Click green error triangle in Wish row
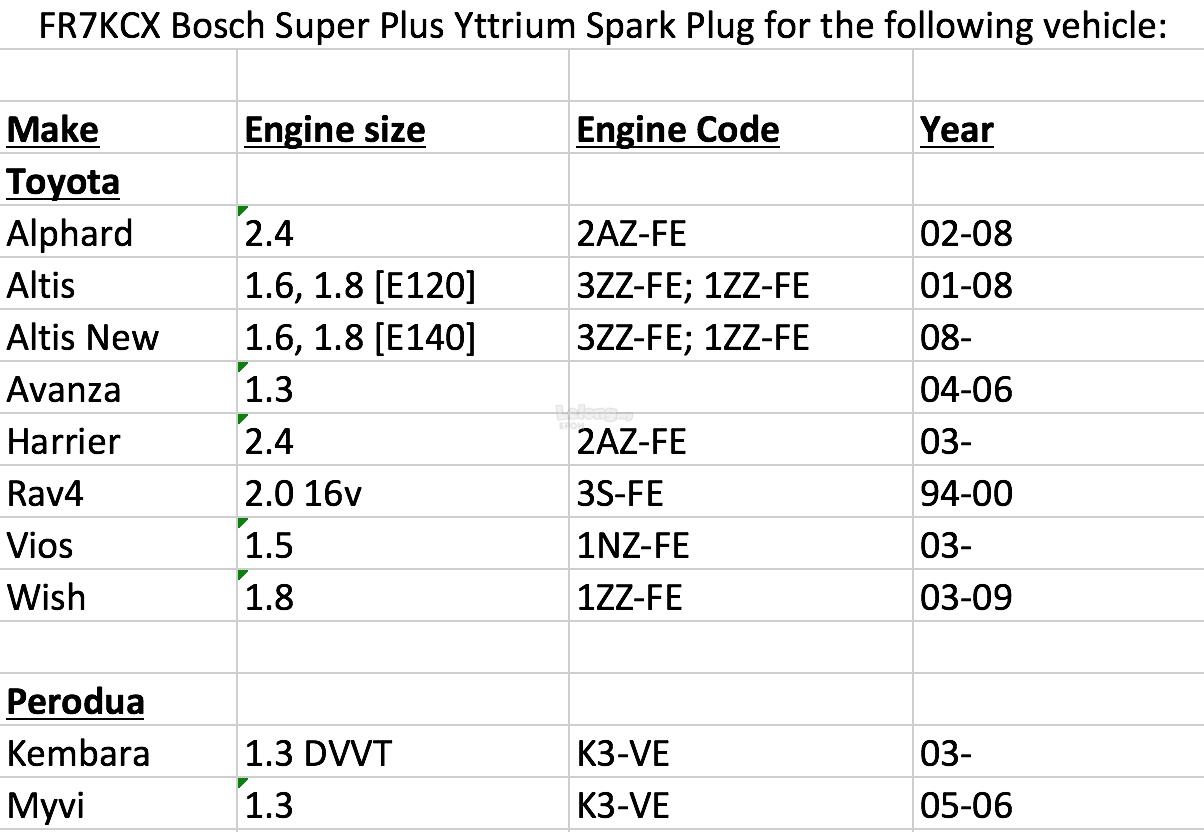The image size is (1204, 832). coord(241,574)
